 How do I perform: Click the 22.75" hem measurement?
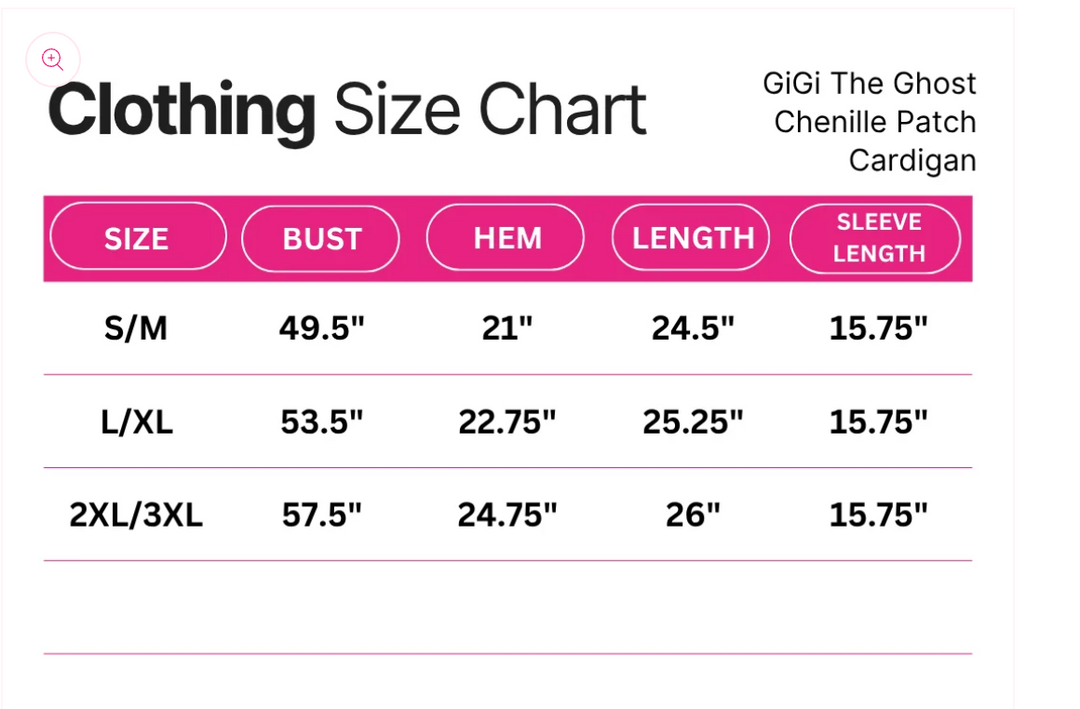[x=507, y=422]
